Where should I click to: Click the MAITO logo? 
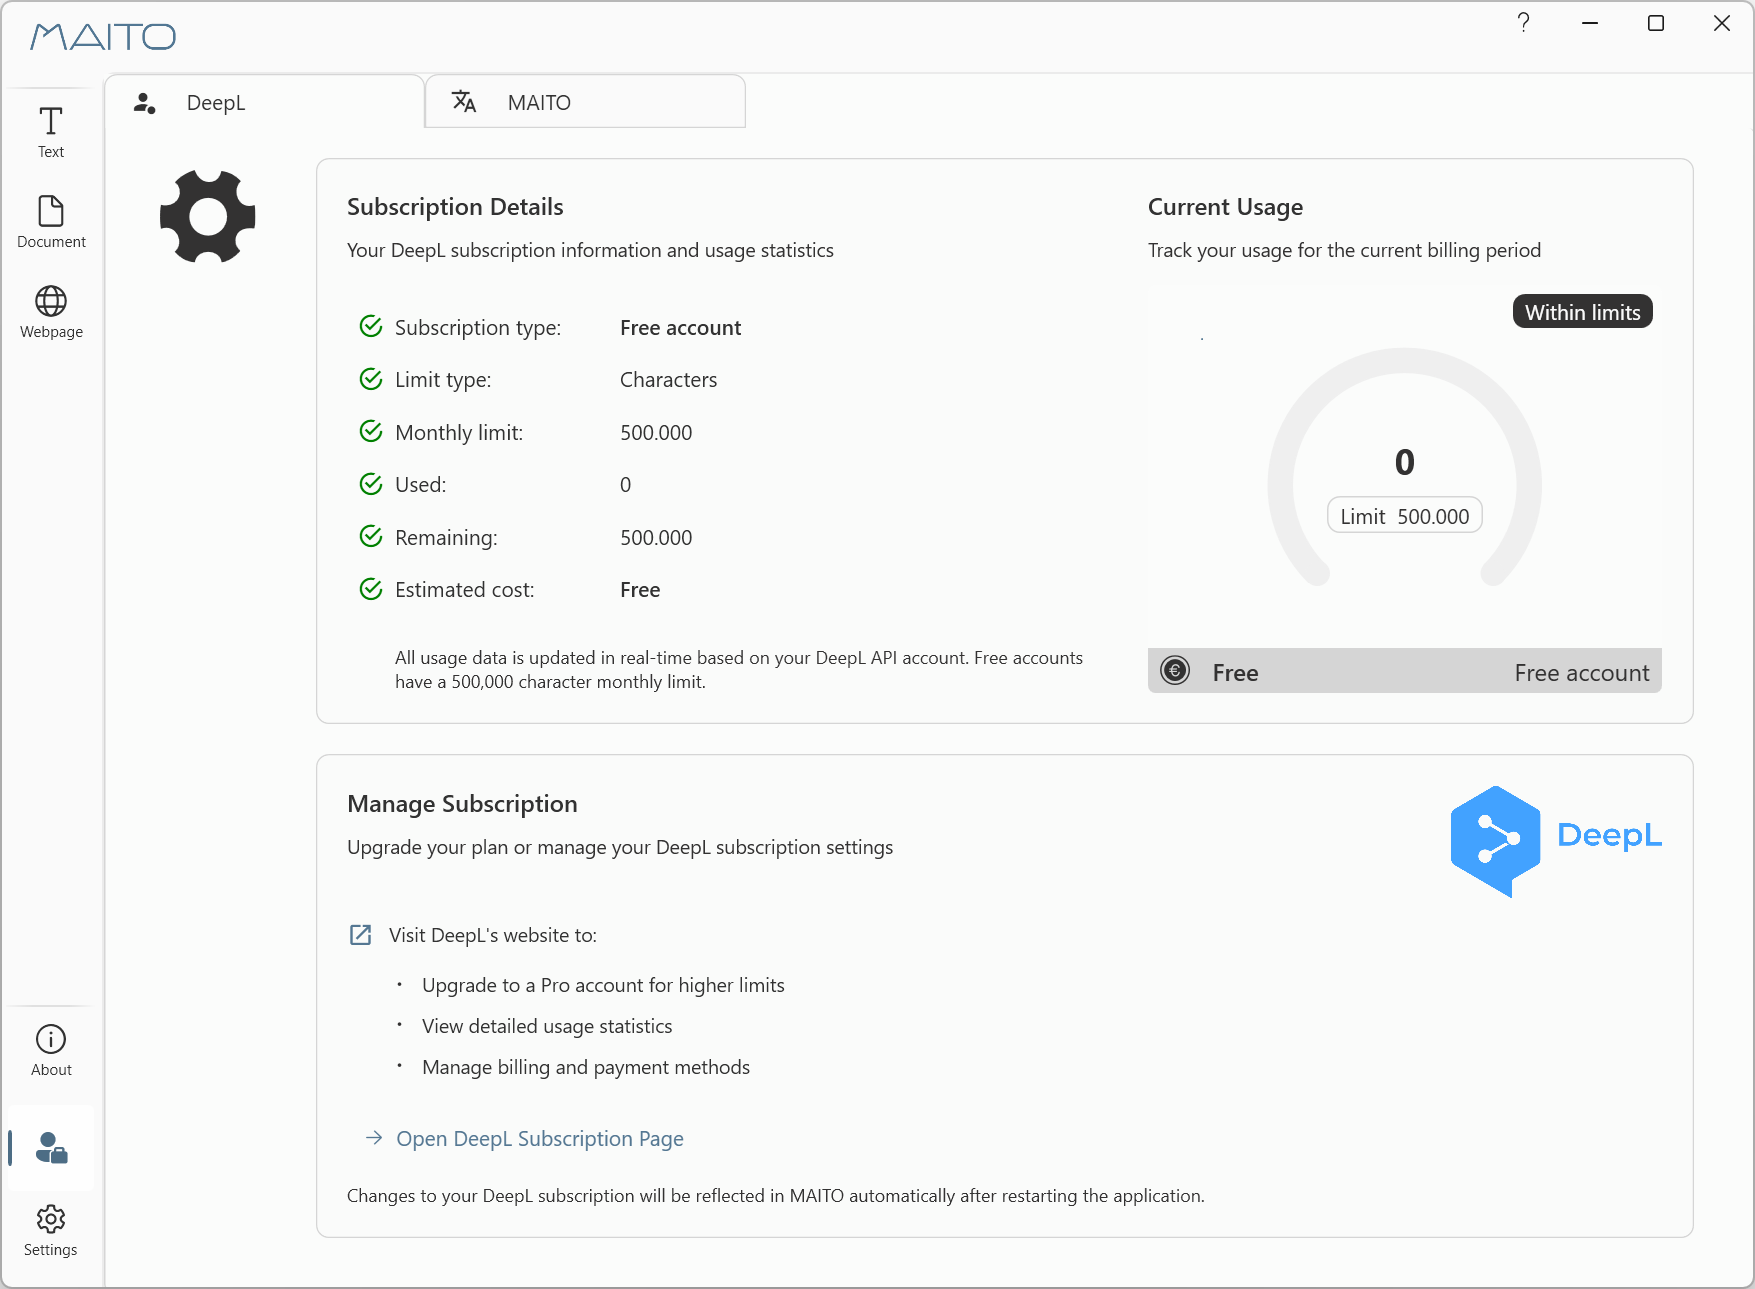pyautogui.click(x=103, y=37)
